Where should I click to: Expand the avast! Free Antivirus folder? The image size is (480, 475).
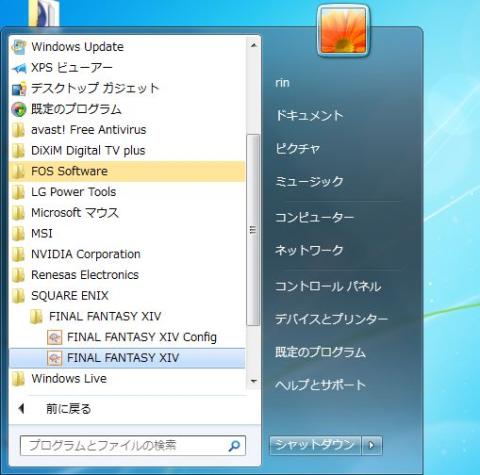[x=127, y=130]
